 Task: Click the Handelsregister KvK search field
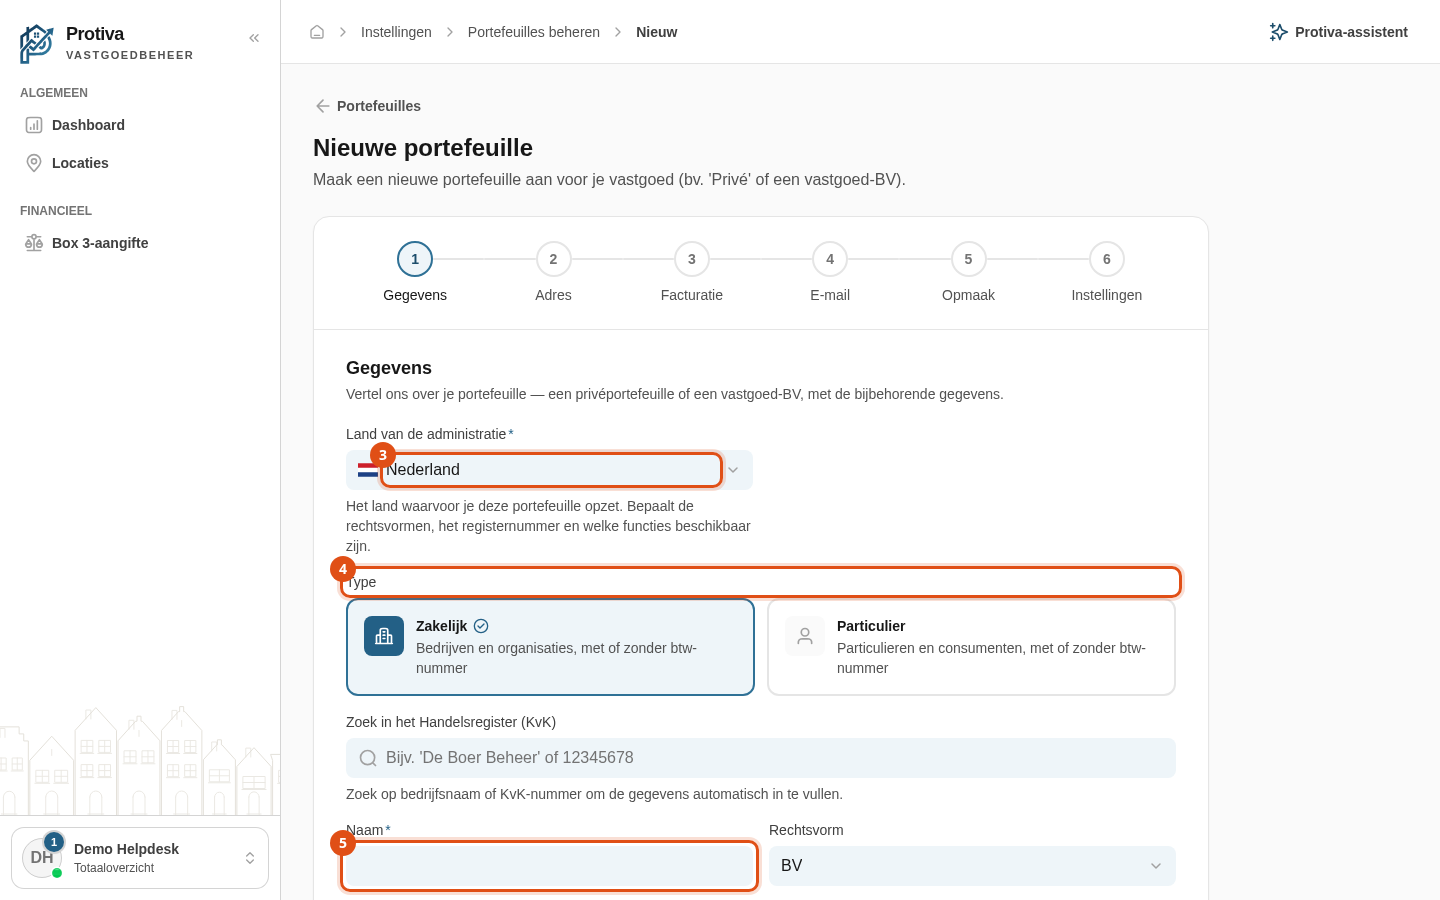pos(761,758)
